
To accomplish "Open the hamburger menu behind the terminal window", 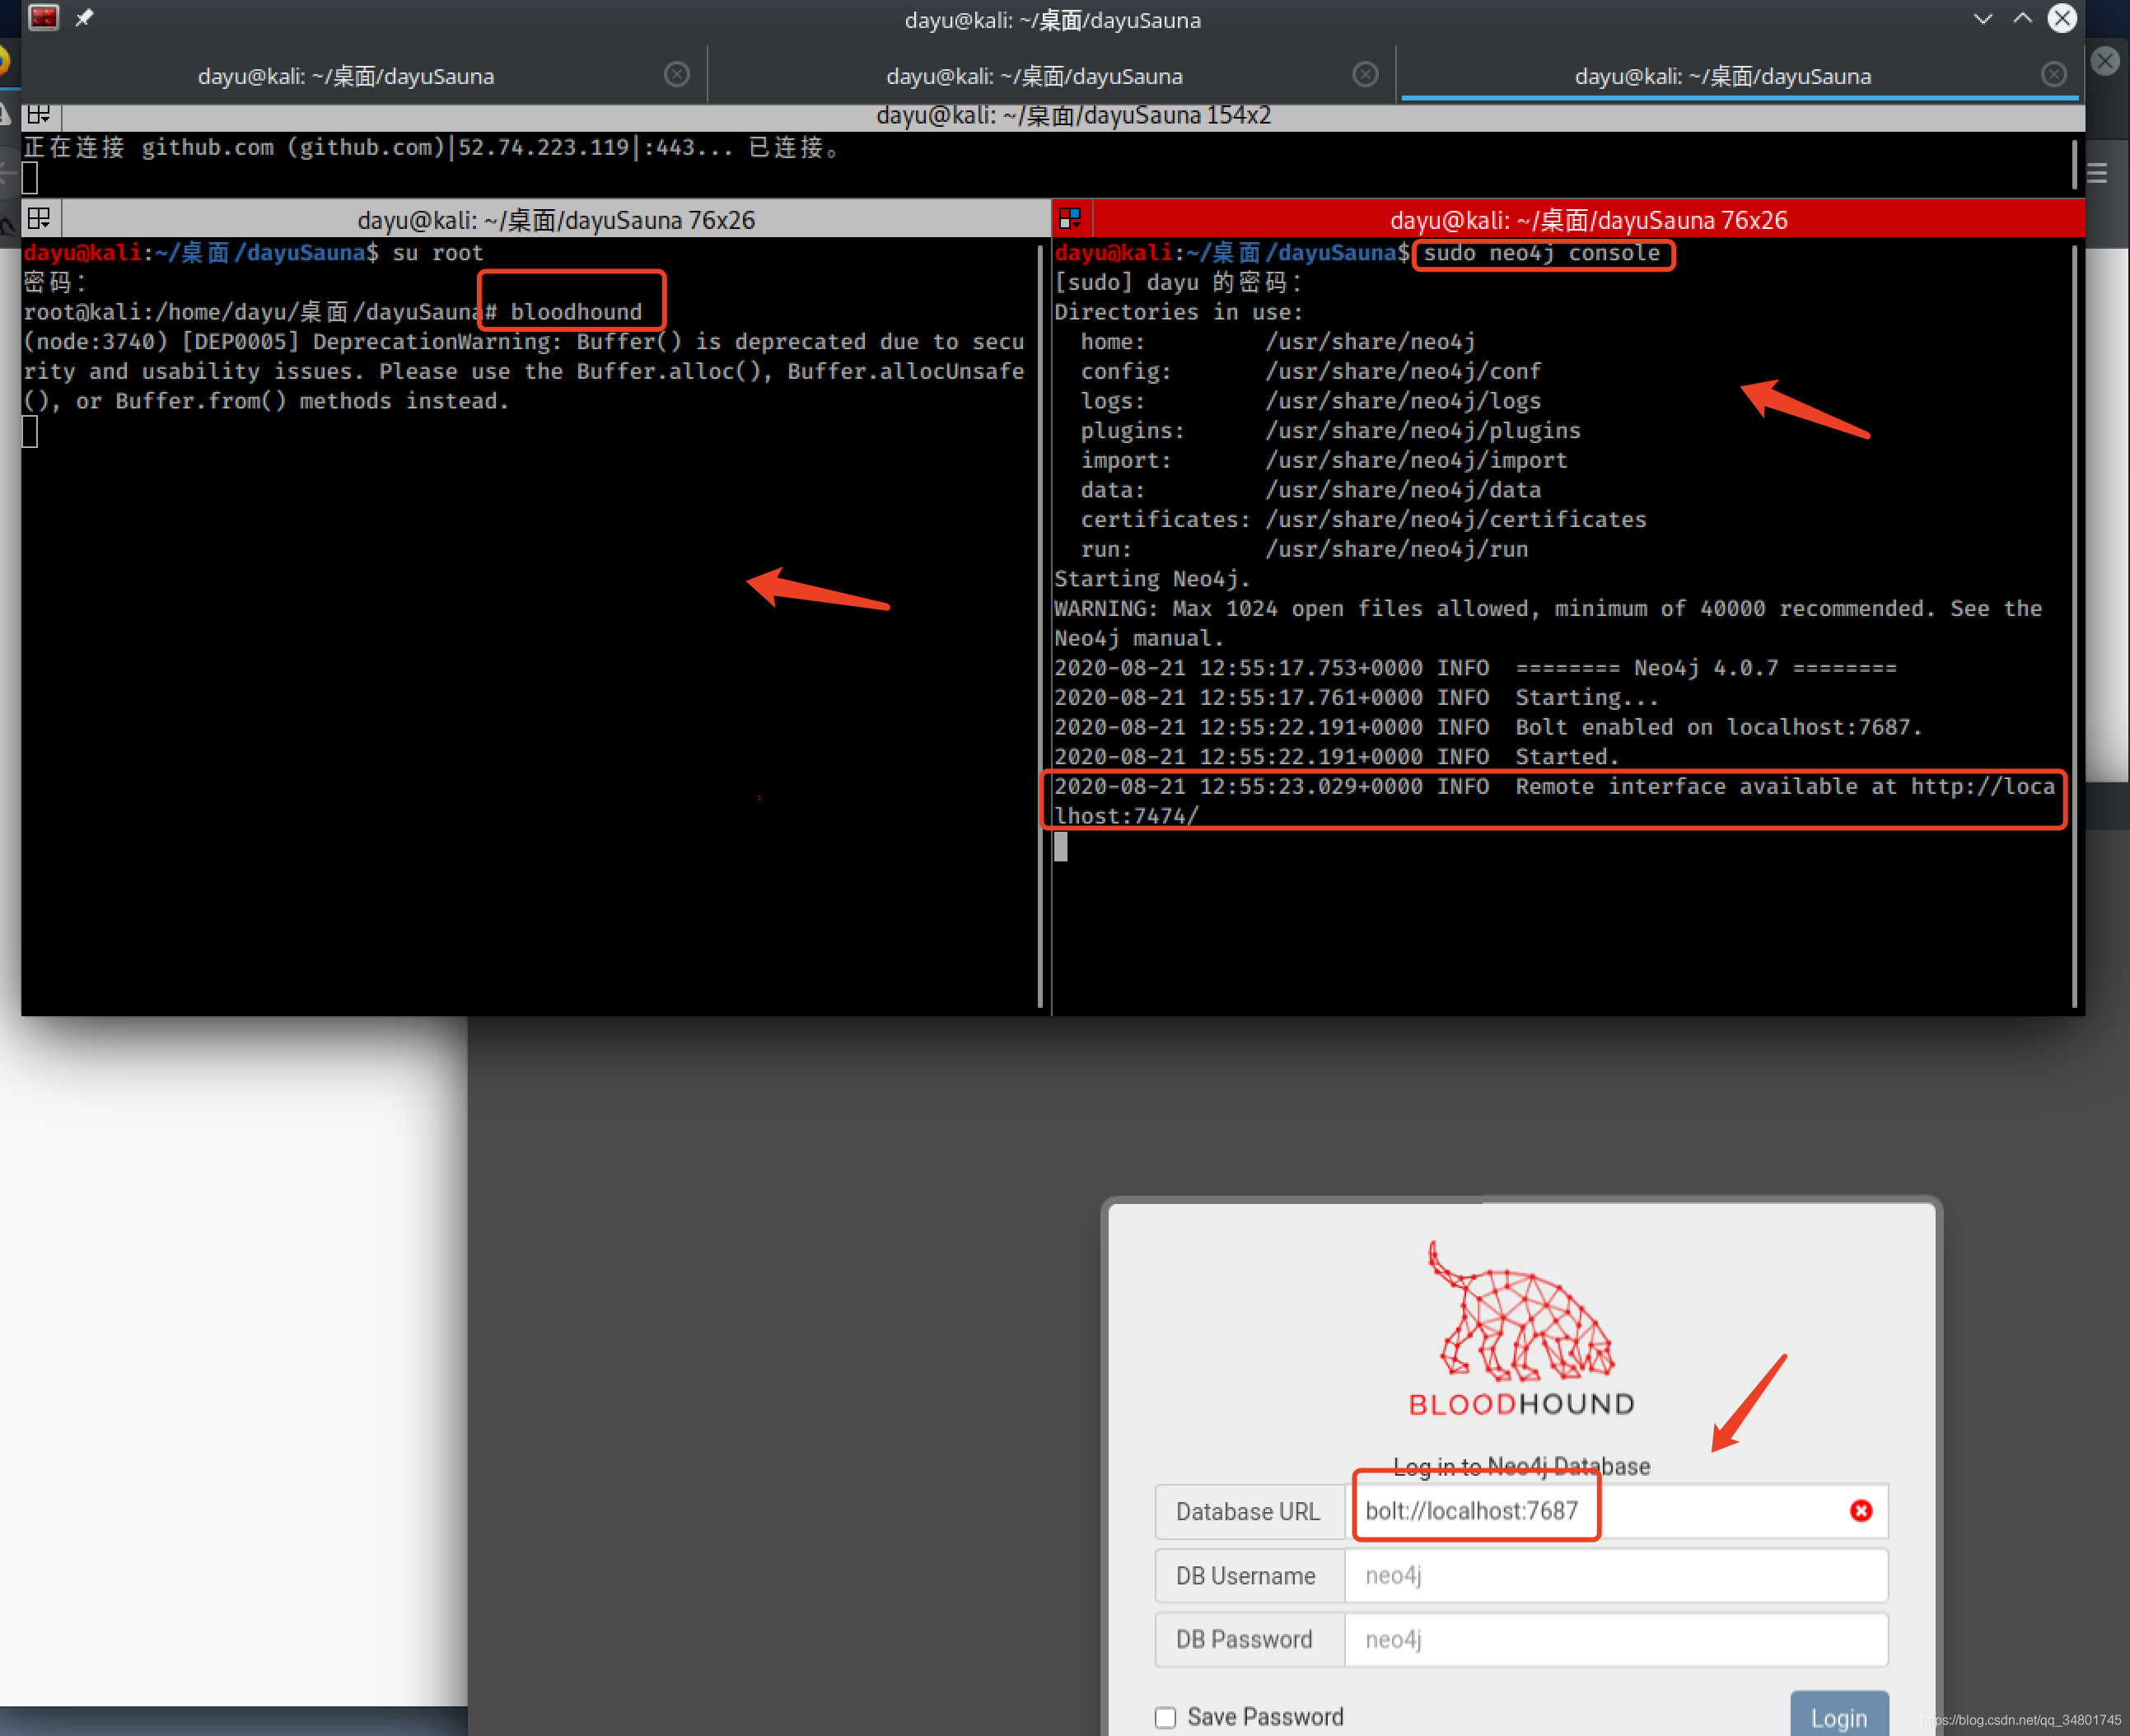I will pos(2097,173).
